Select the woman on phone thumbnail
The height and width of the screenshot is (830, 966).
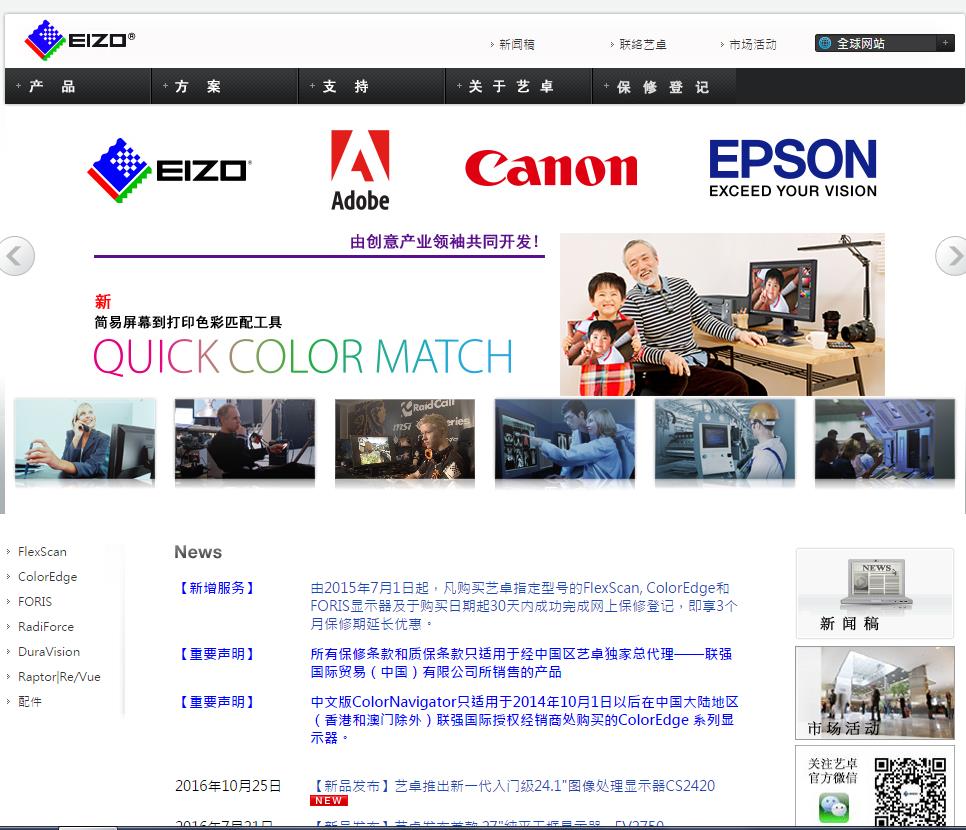tap(84, 439)
